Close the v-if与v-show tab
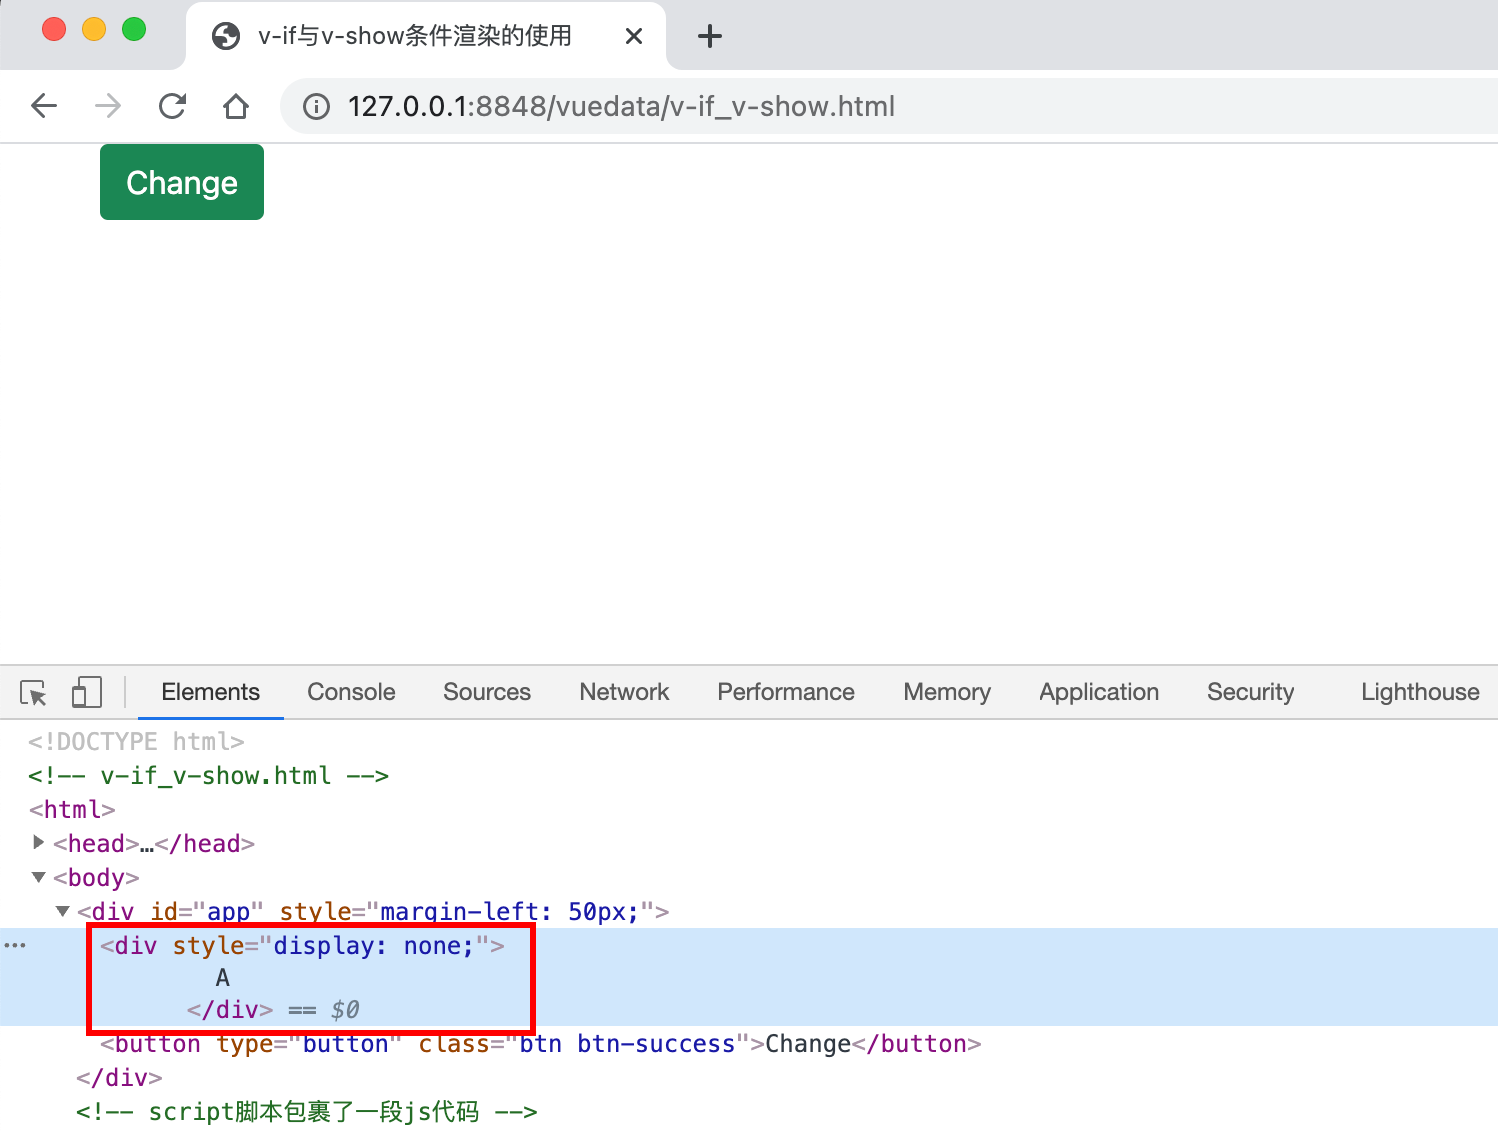This screenshot has height=1132, width=1498. point(633,37)
